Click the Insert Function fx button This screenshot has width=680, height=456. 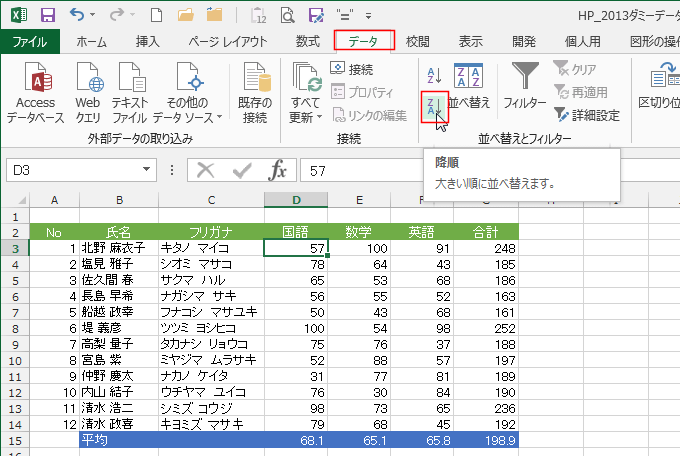279,170
